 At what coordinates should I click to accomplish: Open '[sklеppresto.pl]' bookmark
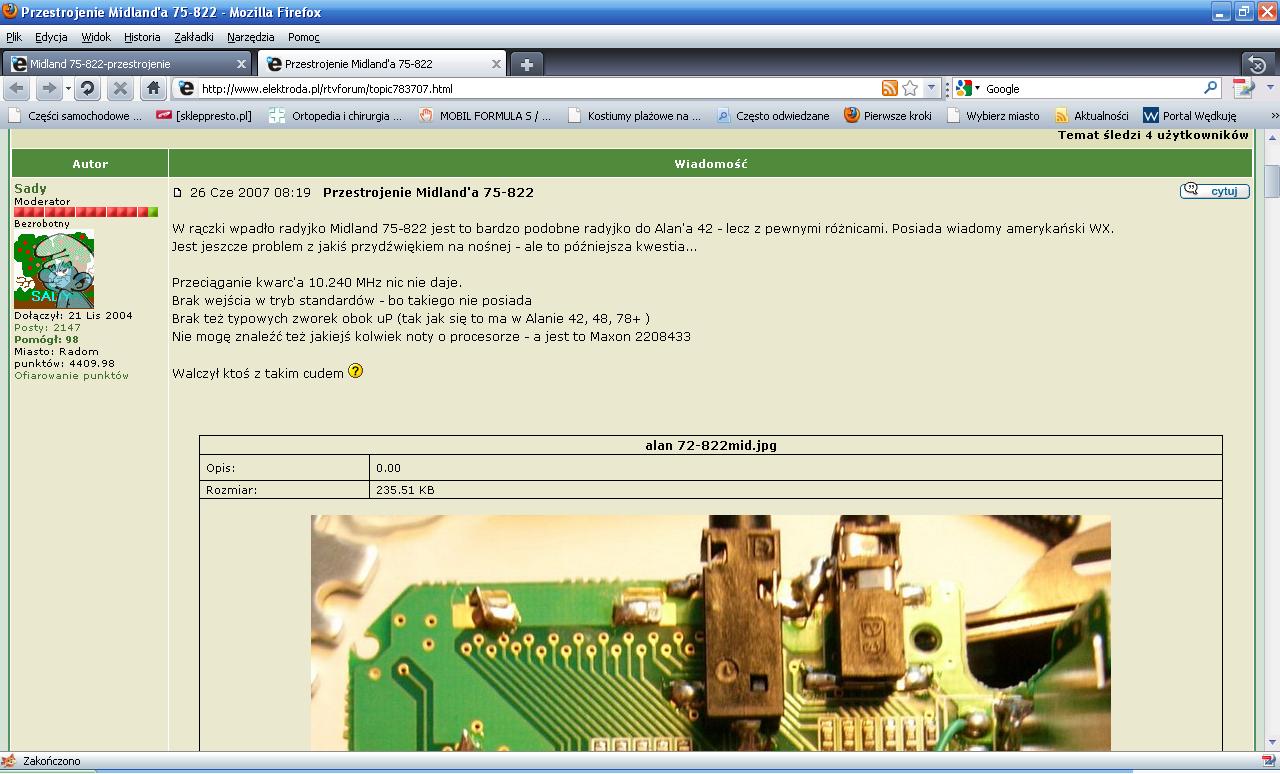[x=204, y=116]
